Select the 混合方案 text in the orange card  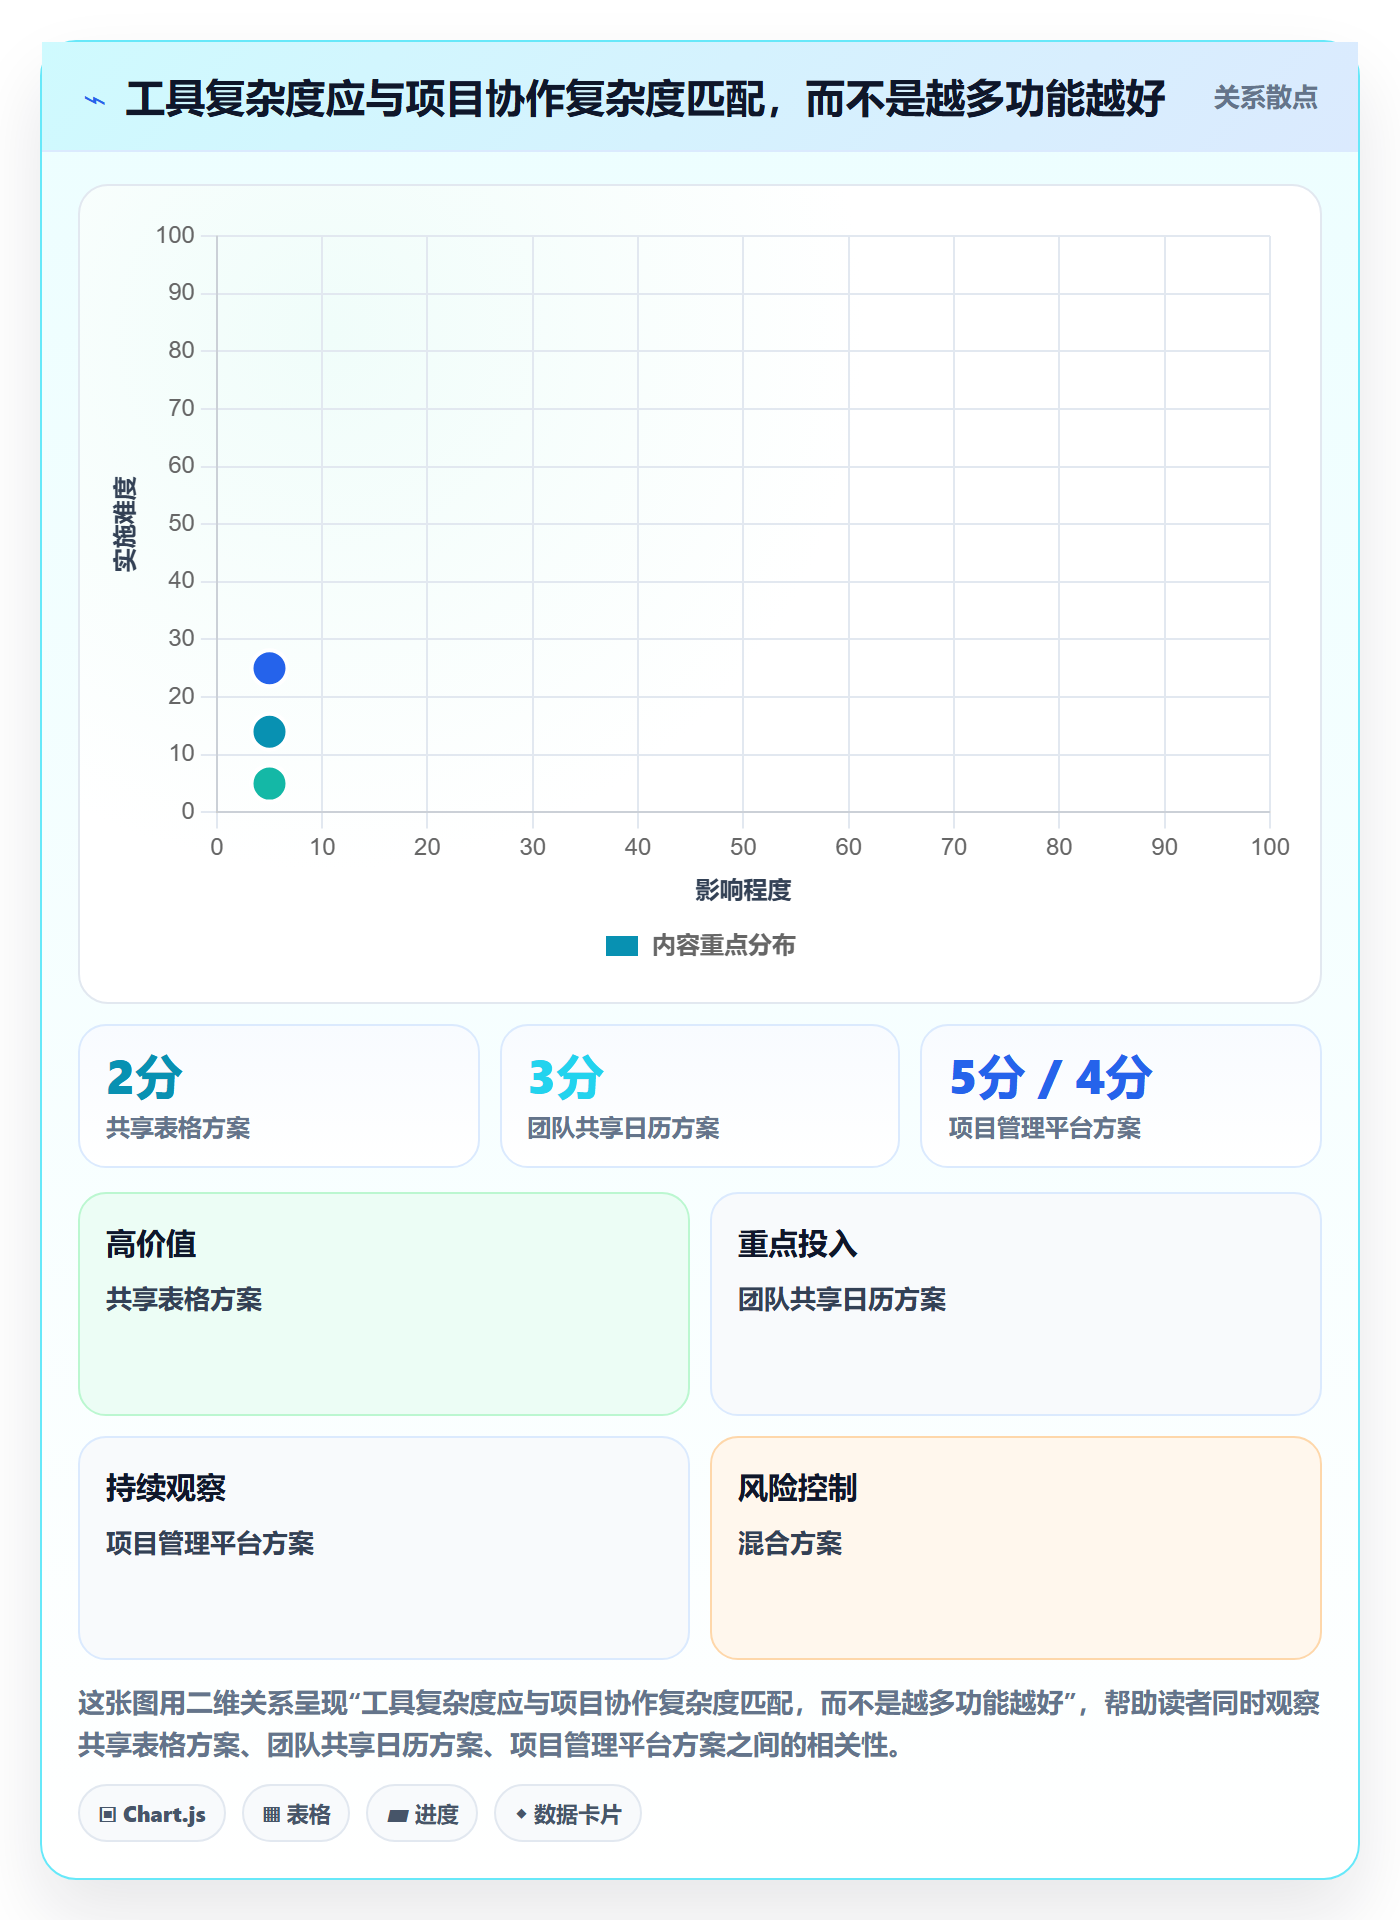pyautogui.click(x=790, y=1543)
